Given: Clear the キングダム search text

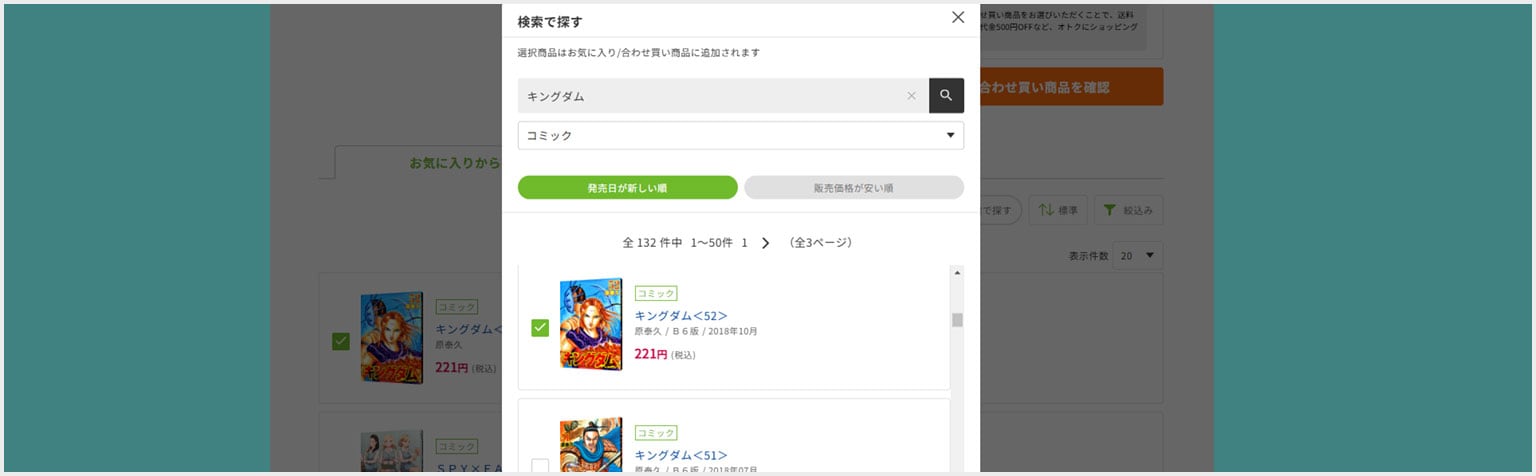Looking at the screenshot, I should (911, 96).
